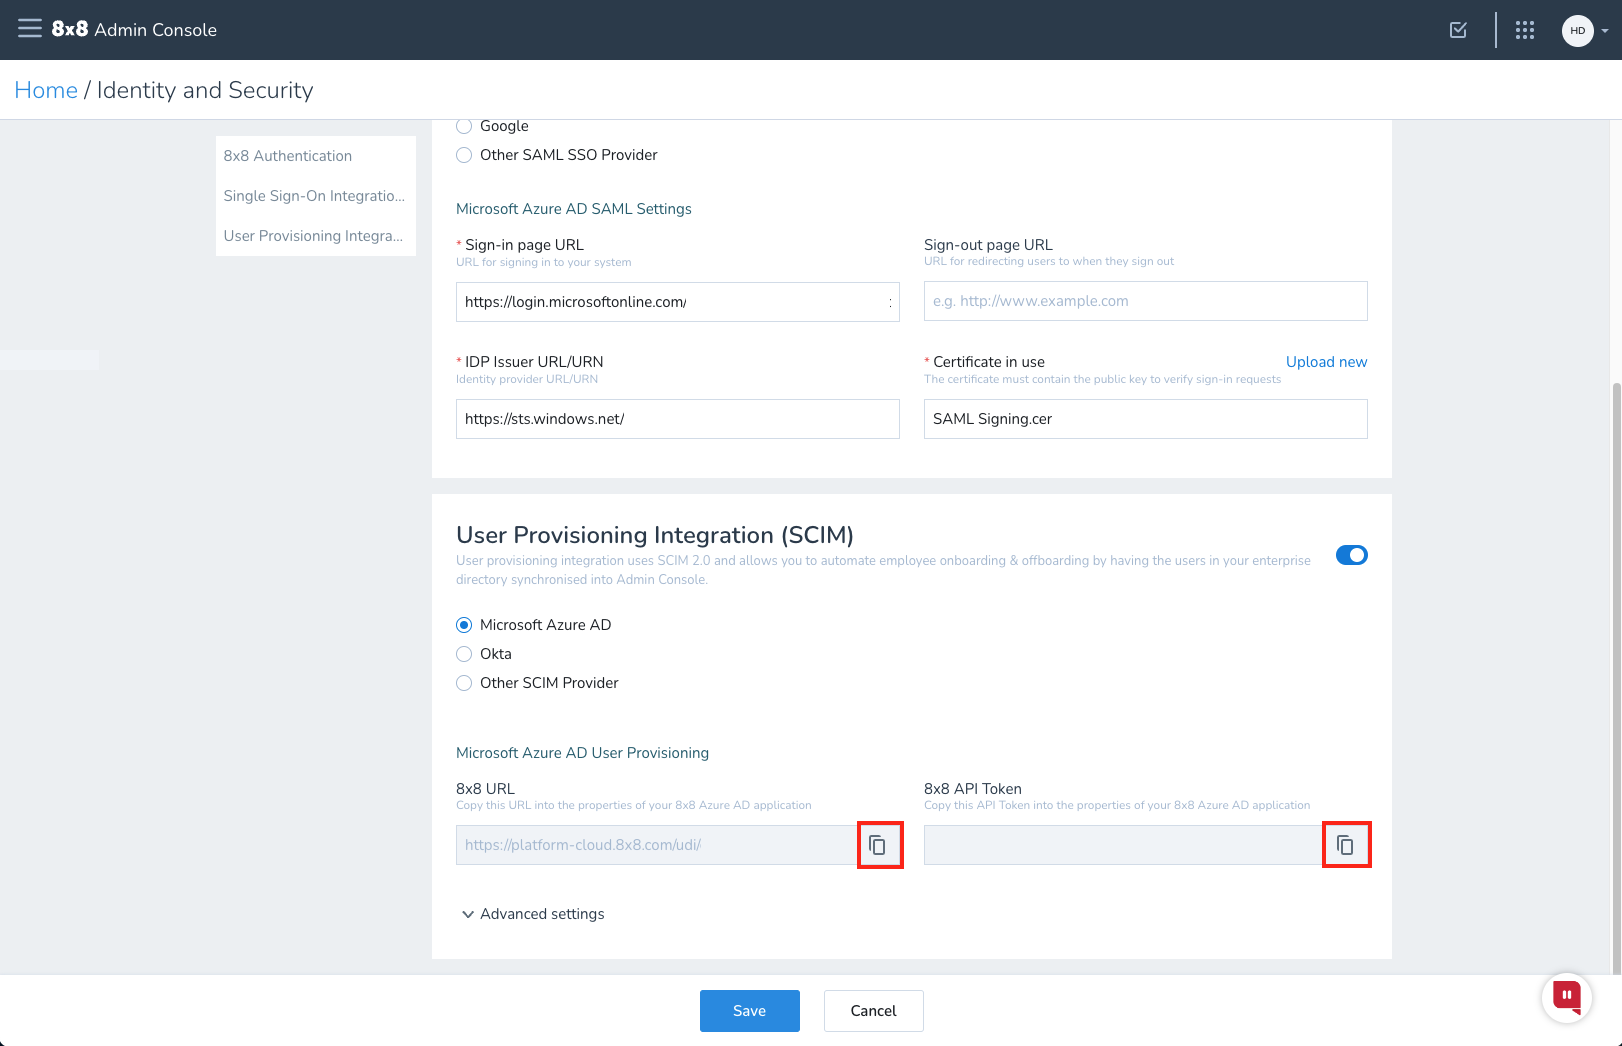The height and width of the screenshot is (1046, 1622).
Task: Expand Advanced settings section
Action: [x=532, y=914]
